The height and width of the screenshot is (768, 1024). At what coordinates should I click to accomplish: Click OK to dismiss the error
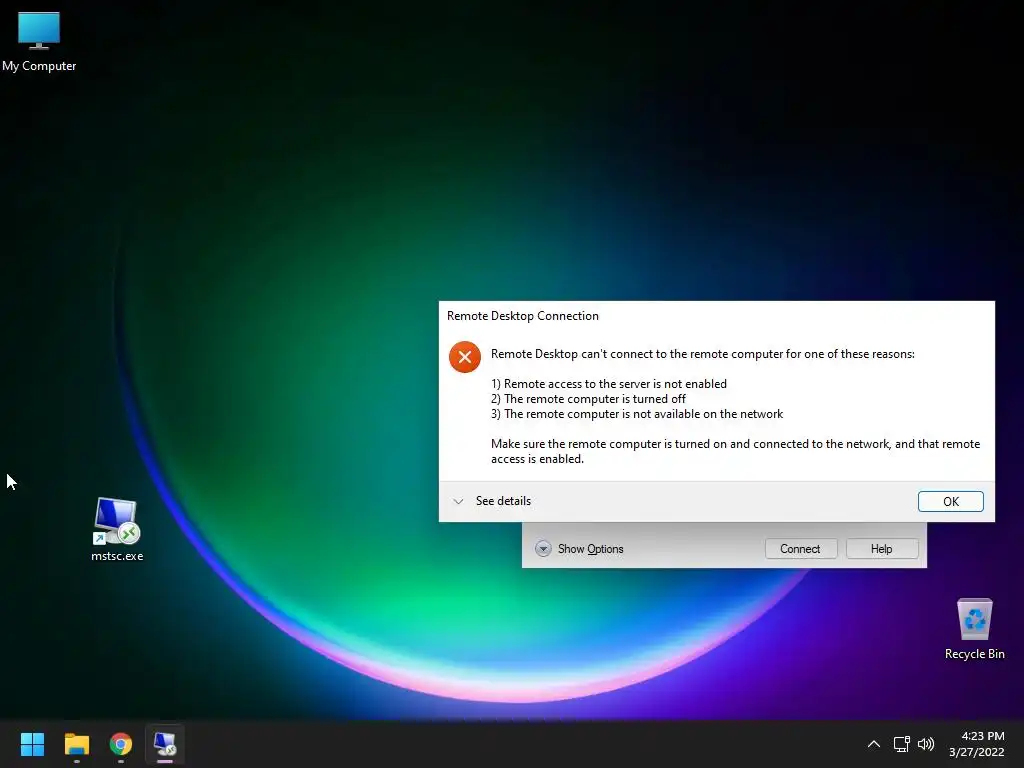coord(950,502)
